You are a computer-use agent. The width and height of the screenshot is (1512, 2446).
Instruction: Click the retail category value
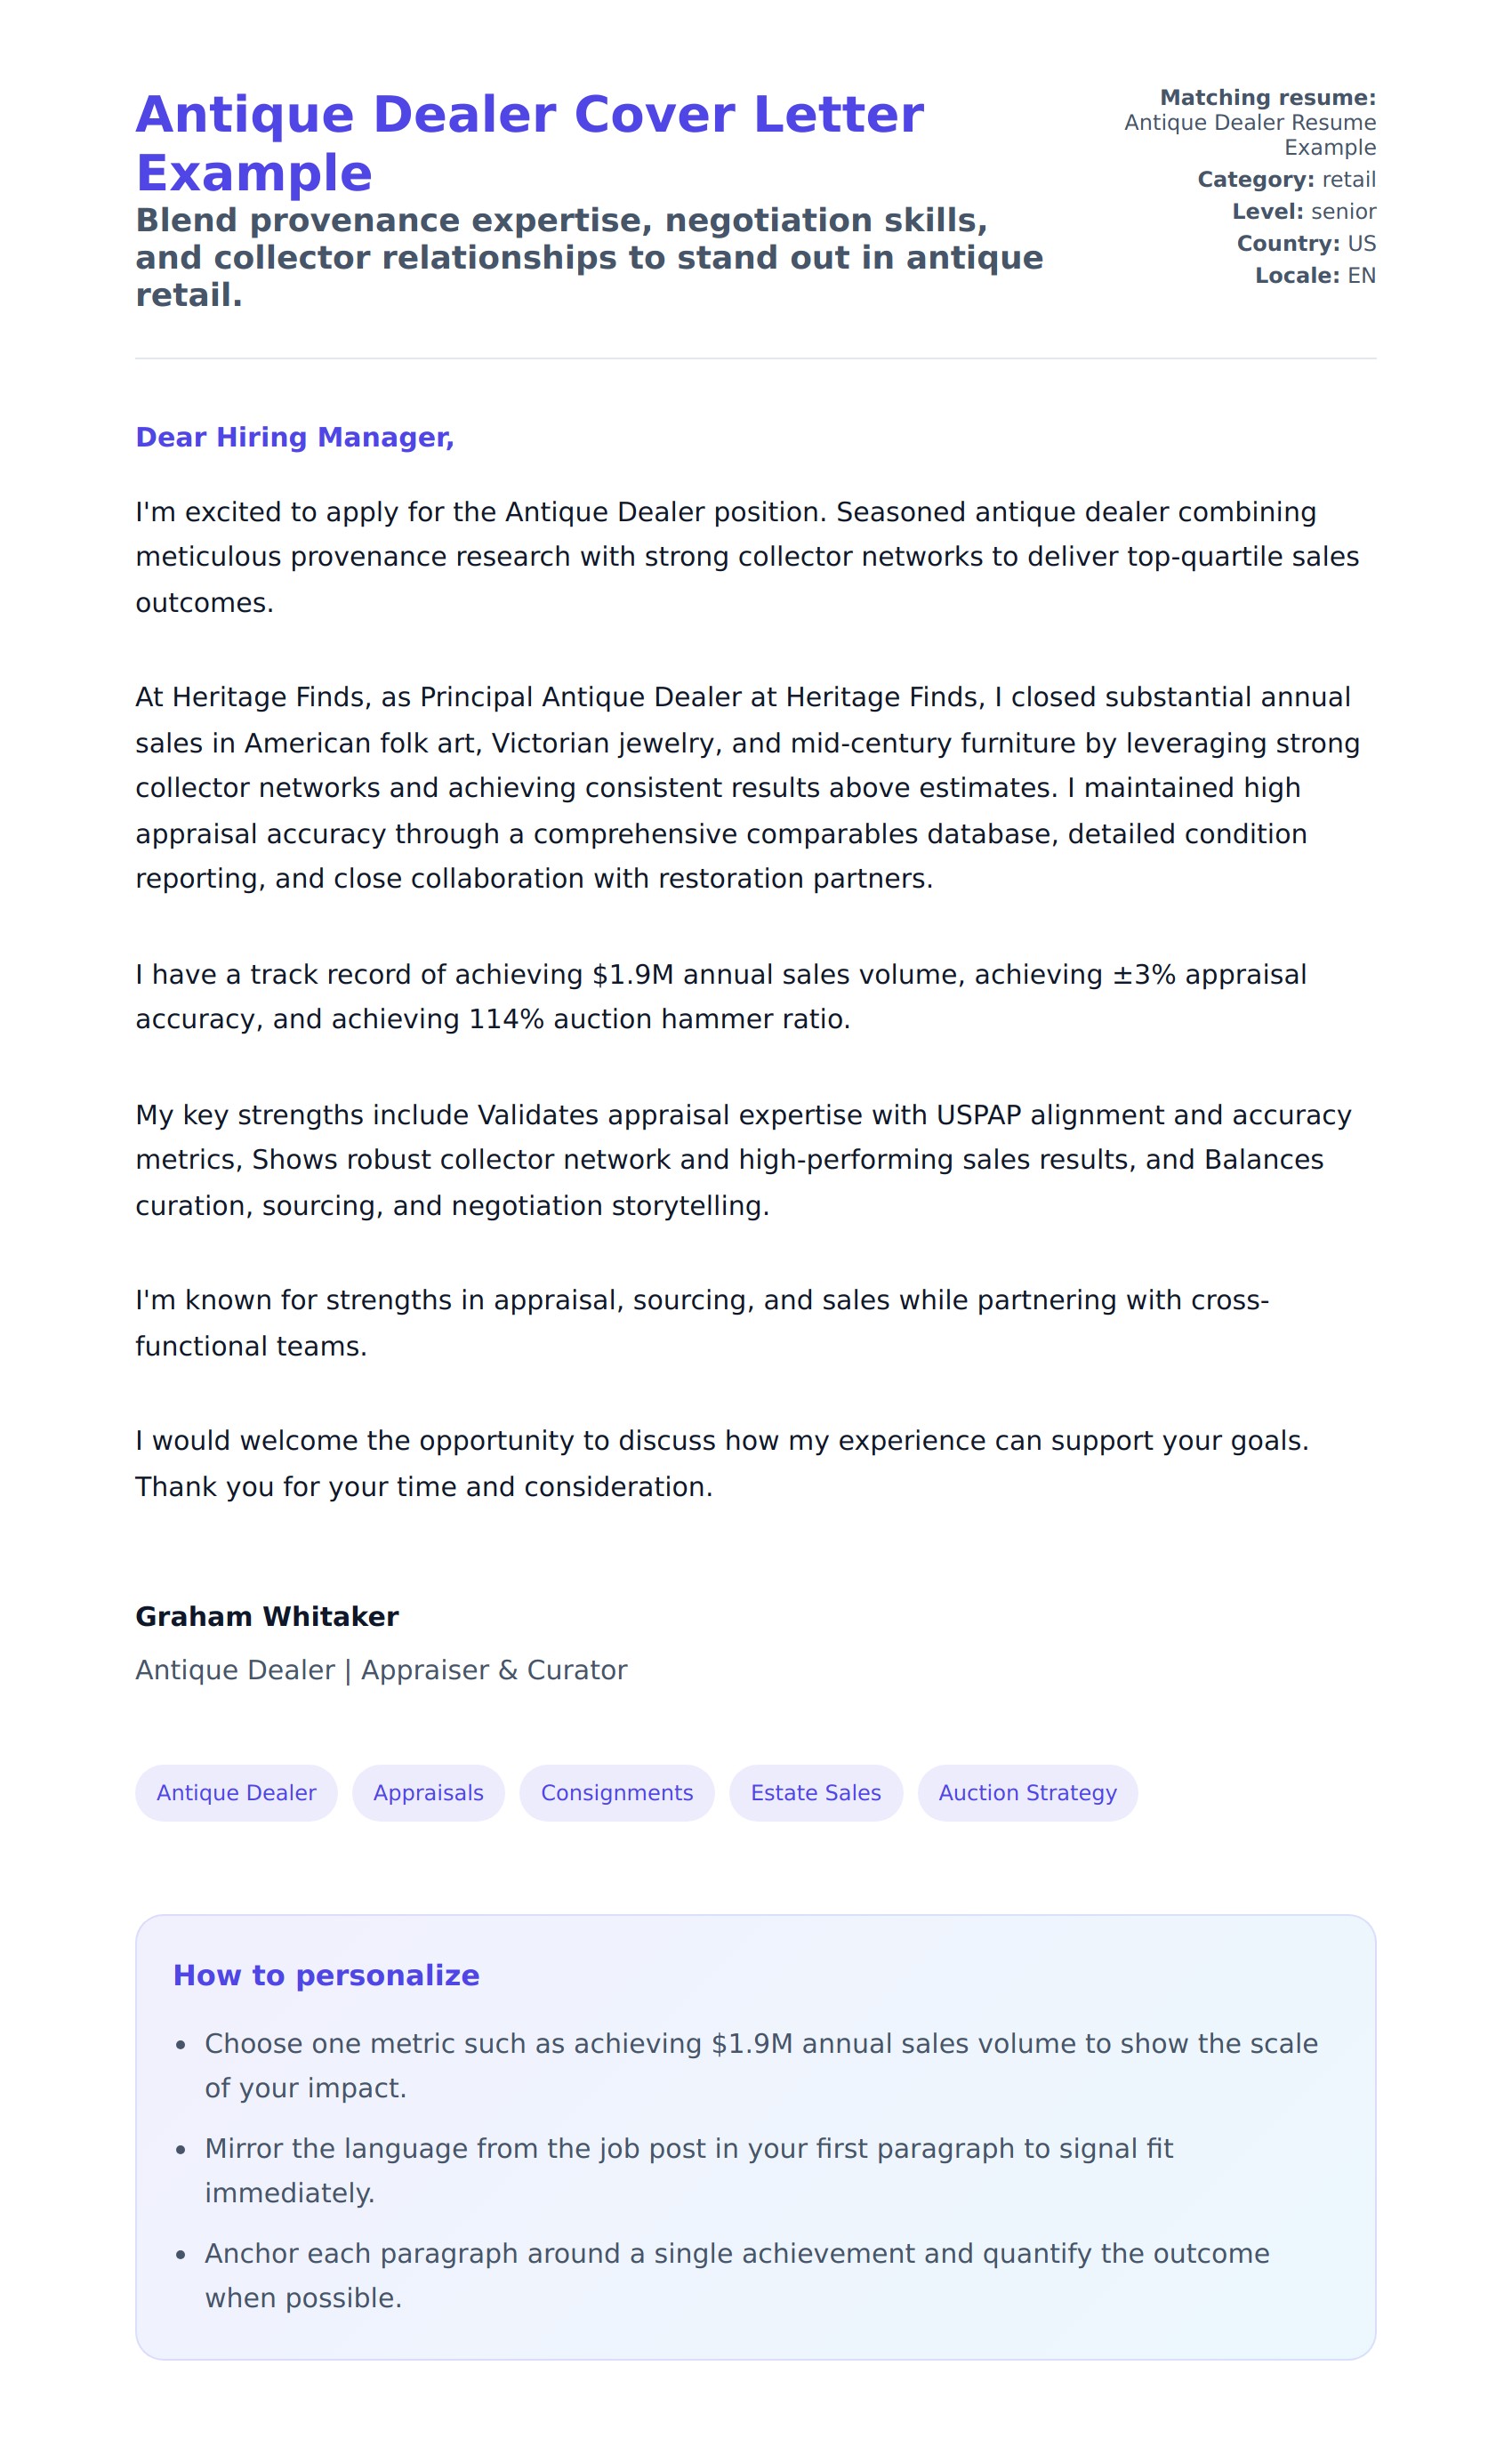(x=1348, y=180)
